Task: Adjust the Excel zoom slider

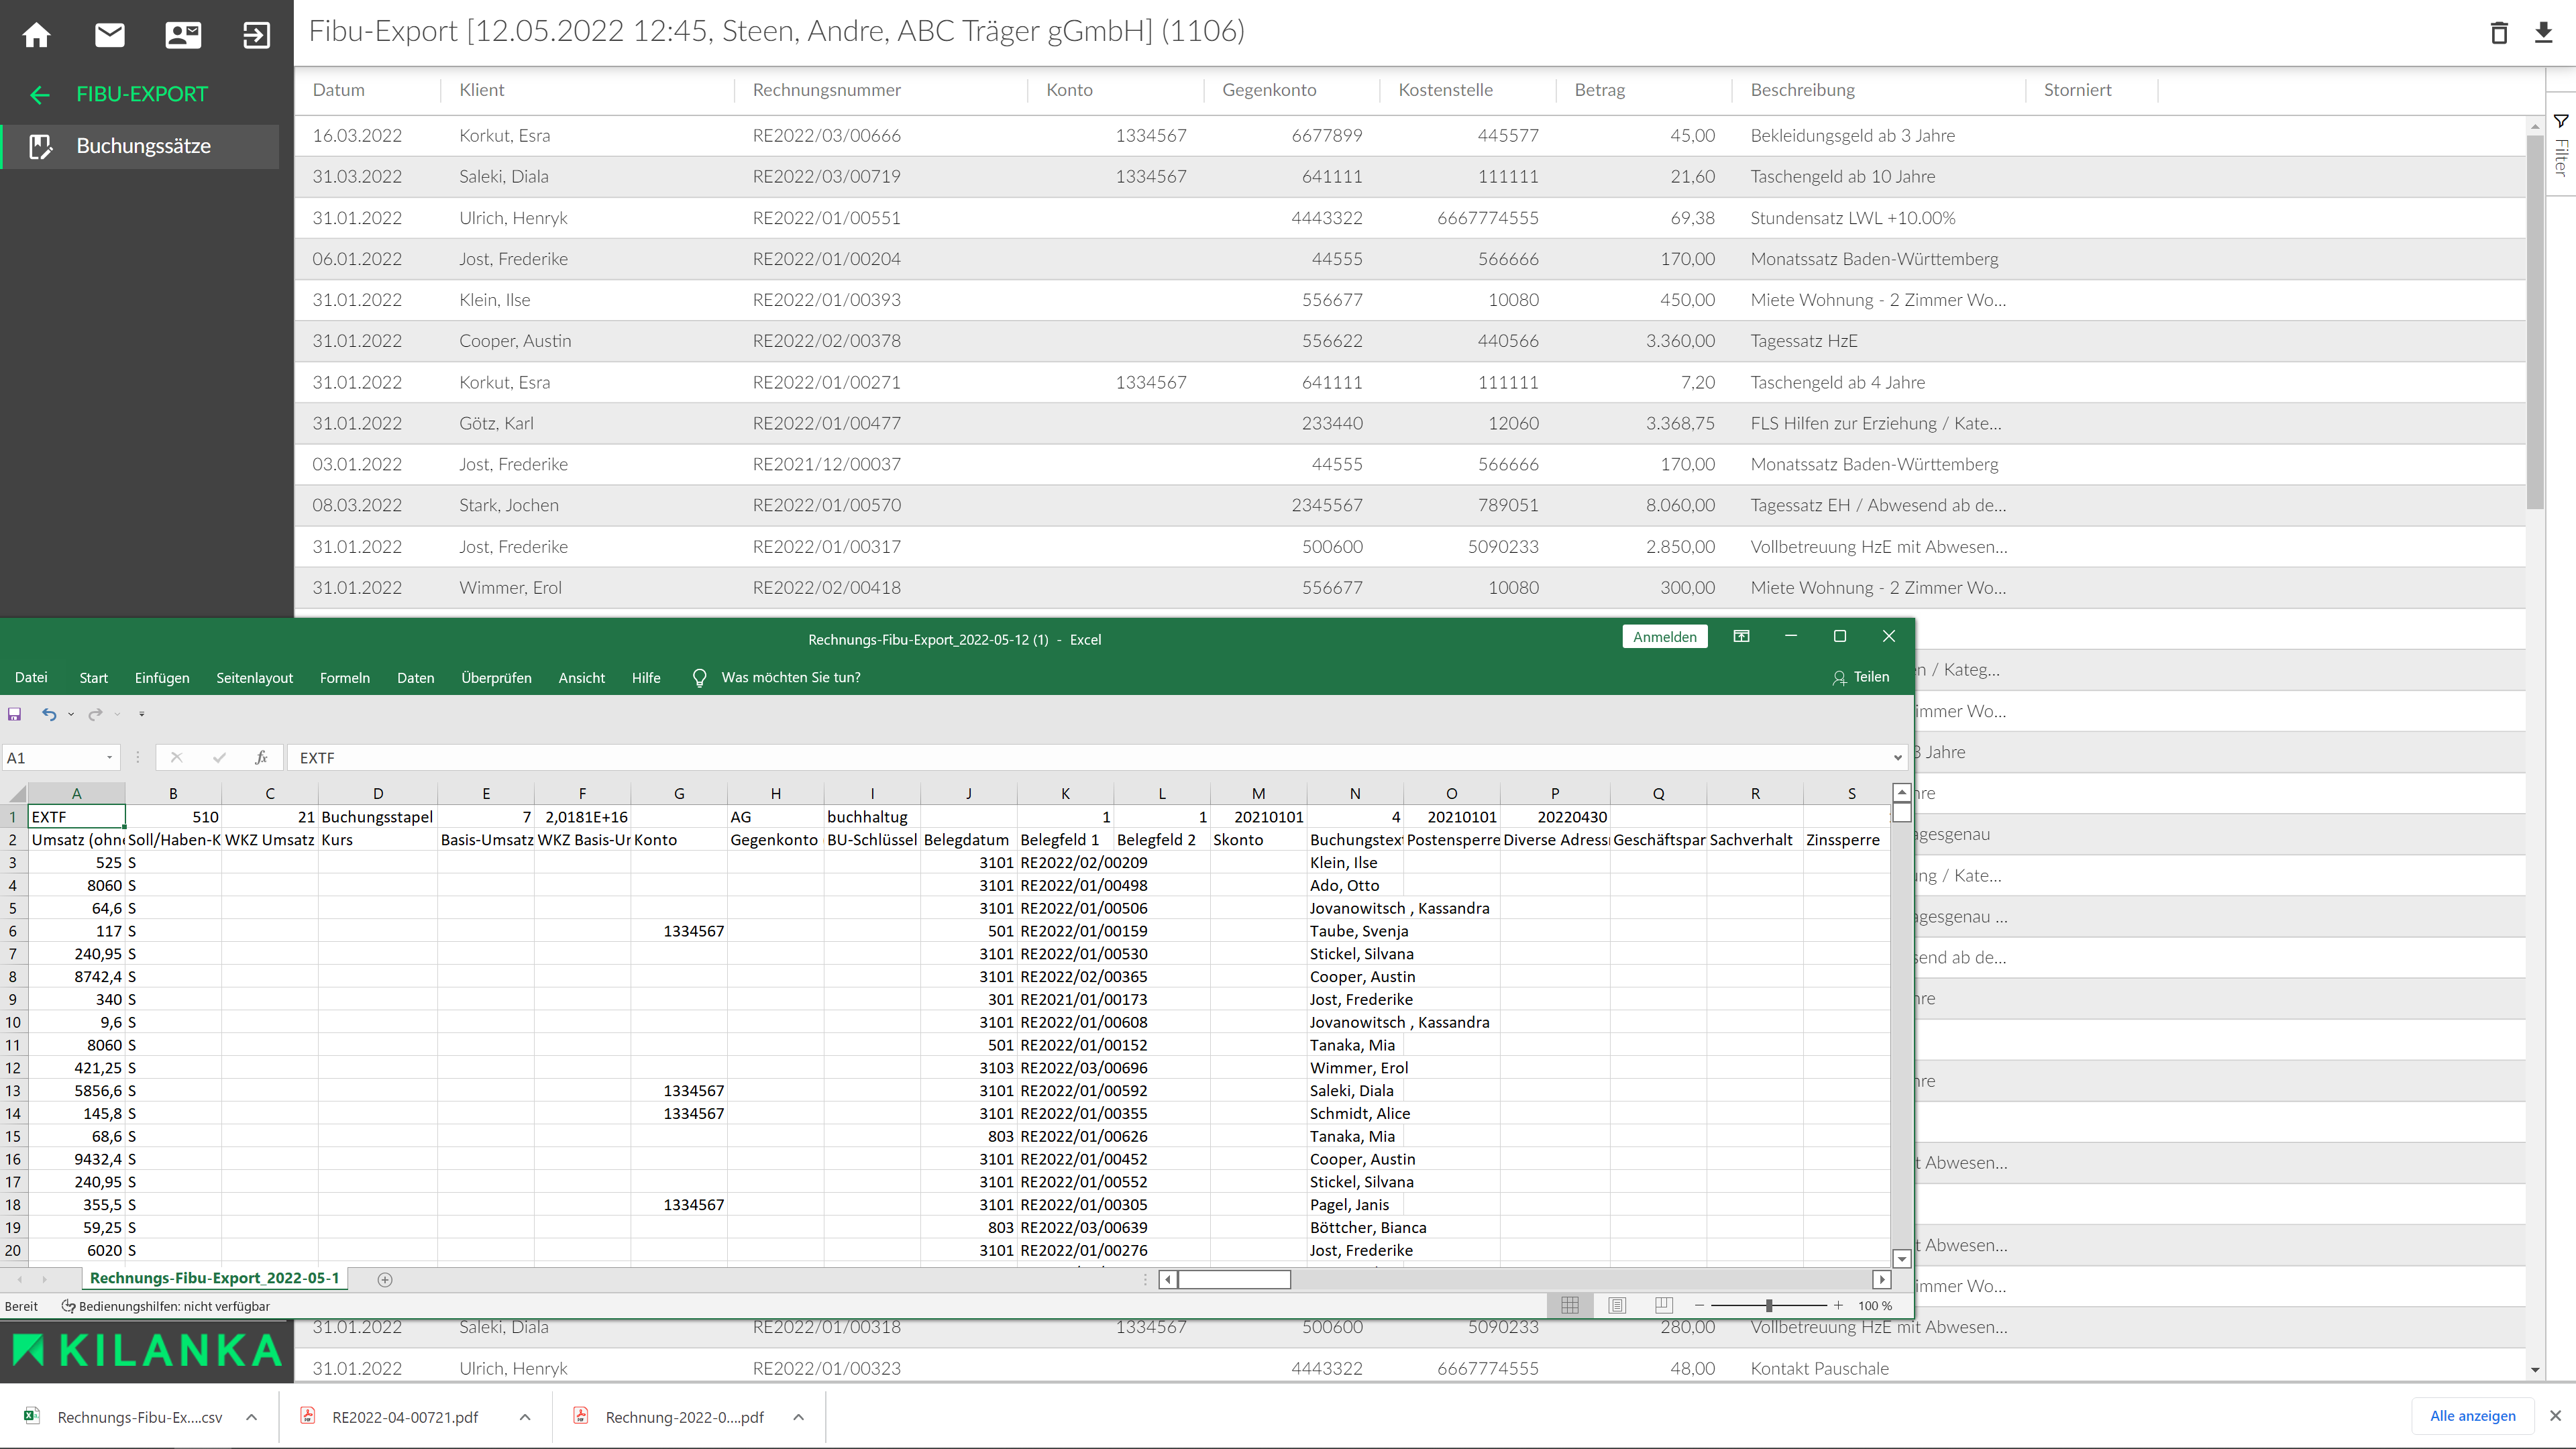Action: coord(1768,1305)
